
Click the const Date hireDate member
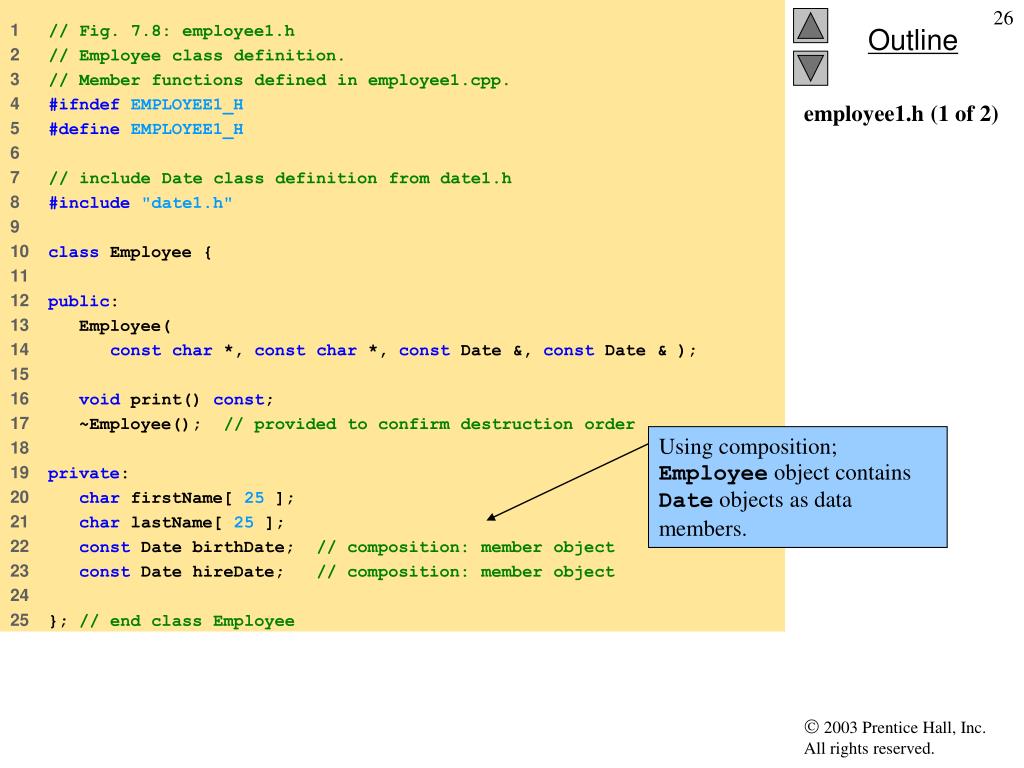[x=182, y=572]
